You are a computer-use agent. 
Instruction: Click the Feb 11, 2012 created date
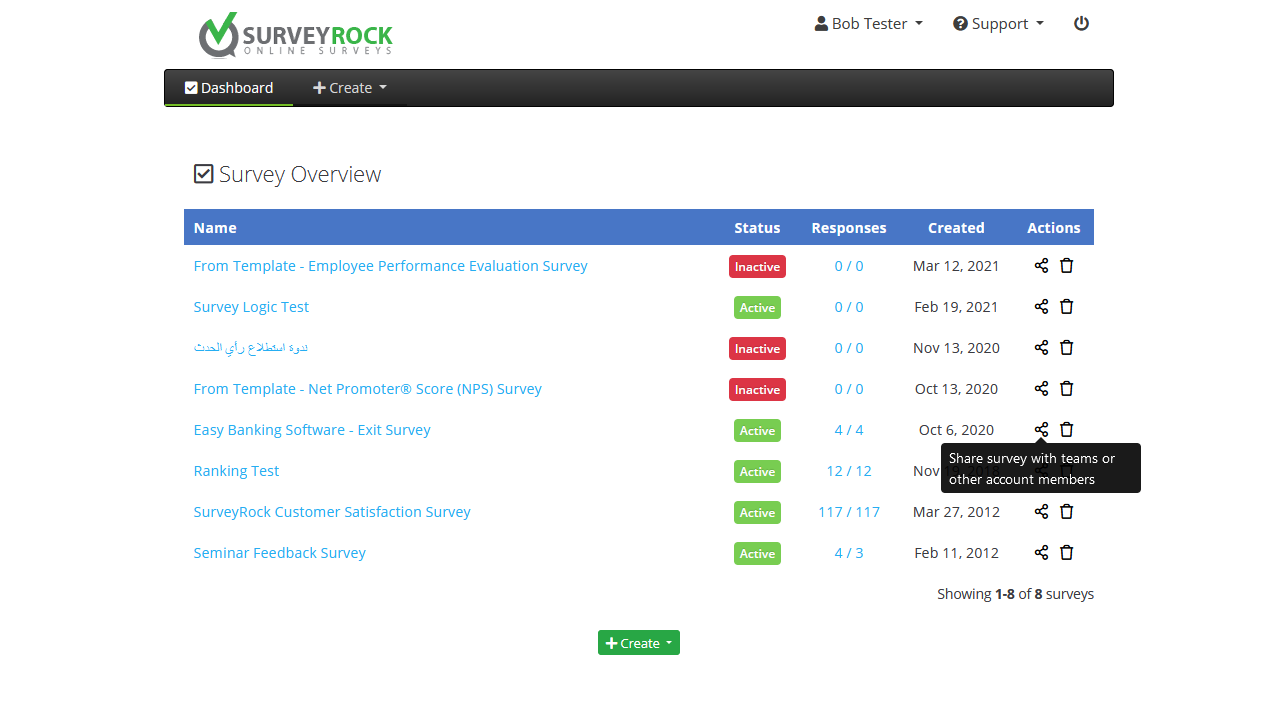(x=956, y=553)
